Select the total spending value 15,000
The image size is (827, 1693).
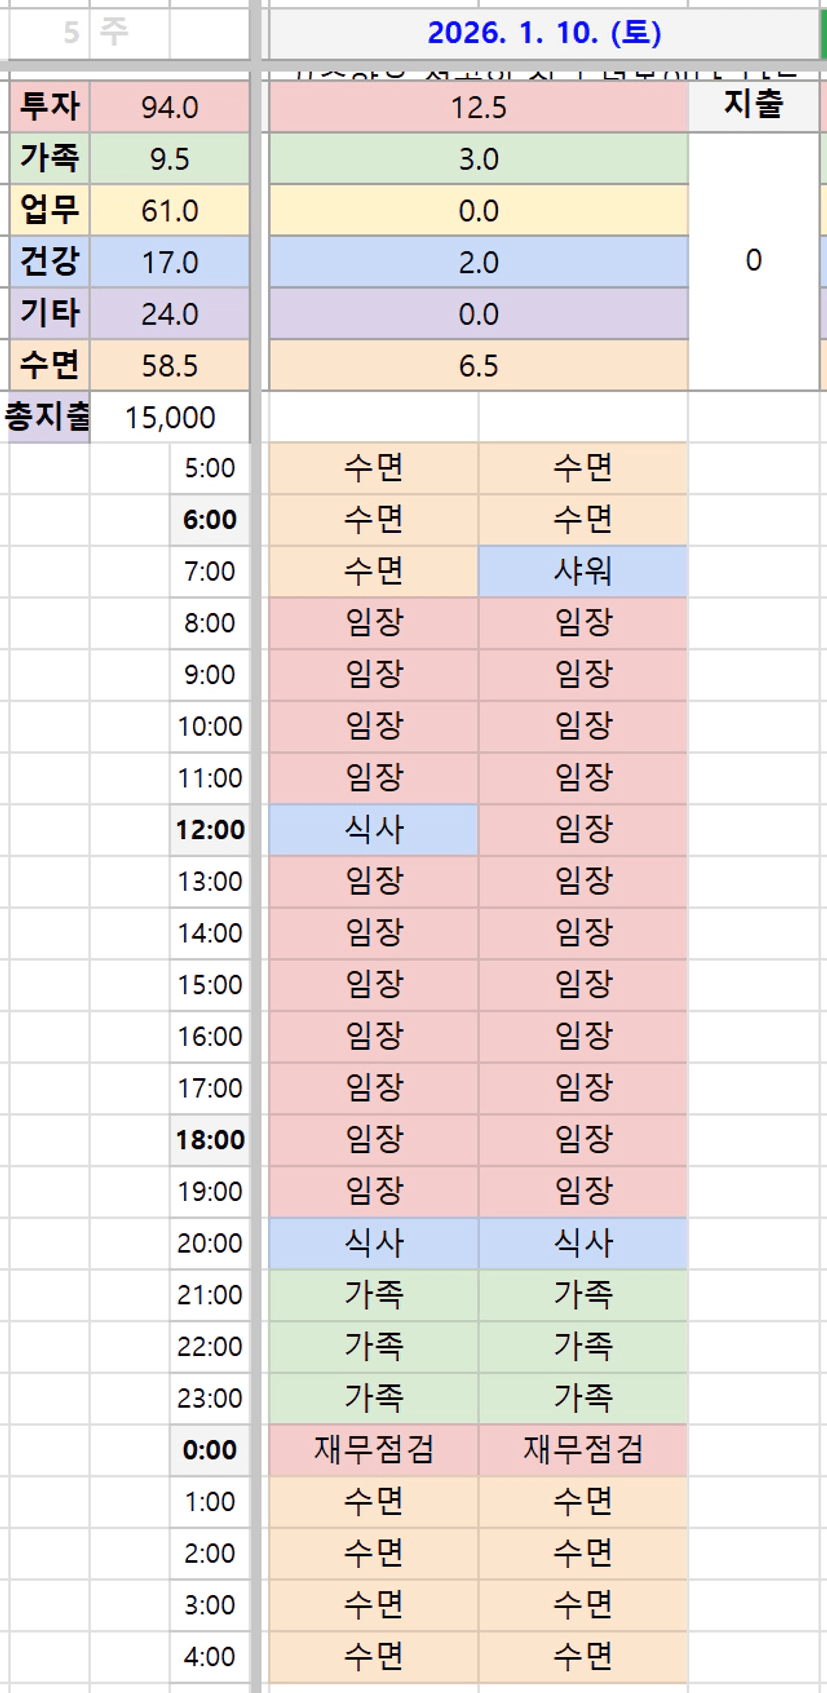(169, 417)
